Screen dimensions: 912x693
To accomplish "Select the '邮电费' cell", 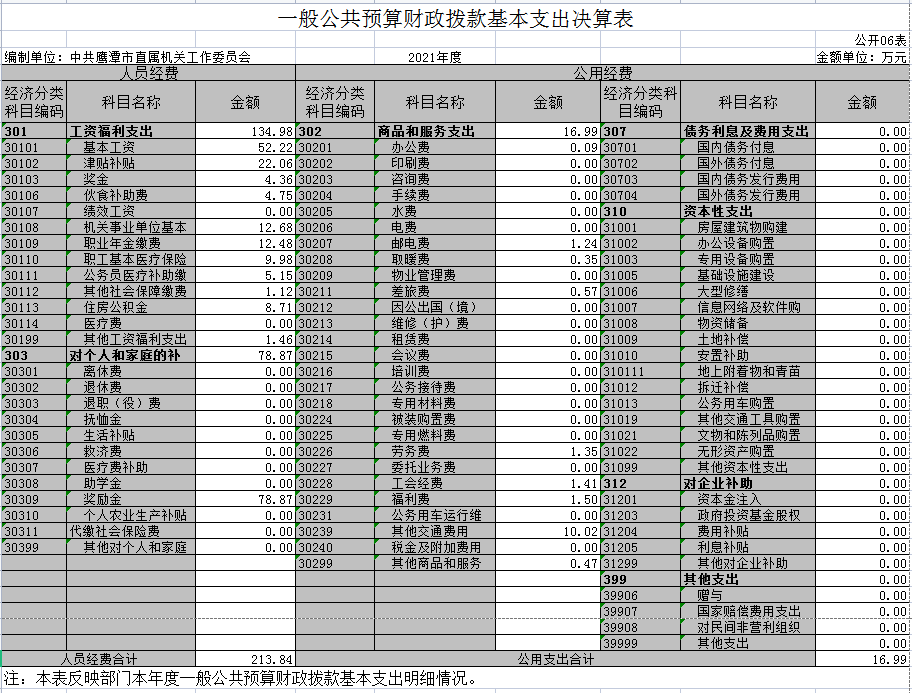I will pos(435,243).
